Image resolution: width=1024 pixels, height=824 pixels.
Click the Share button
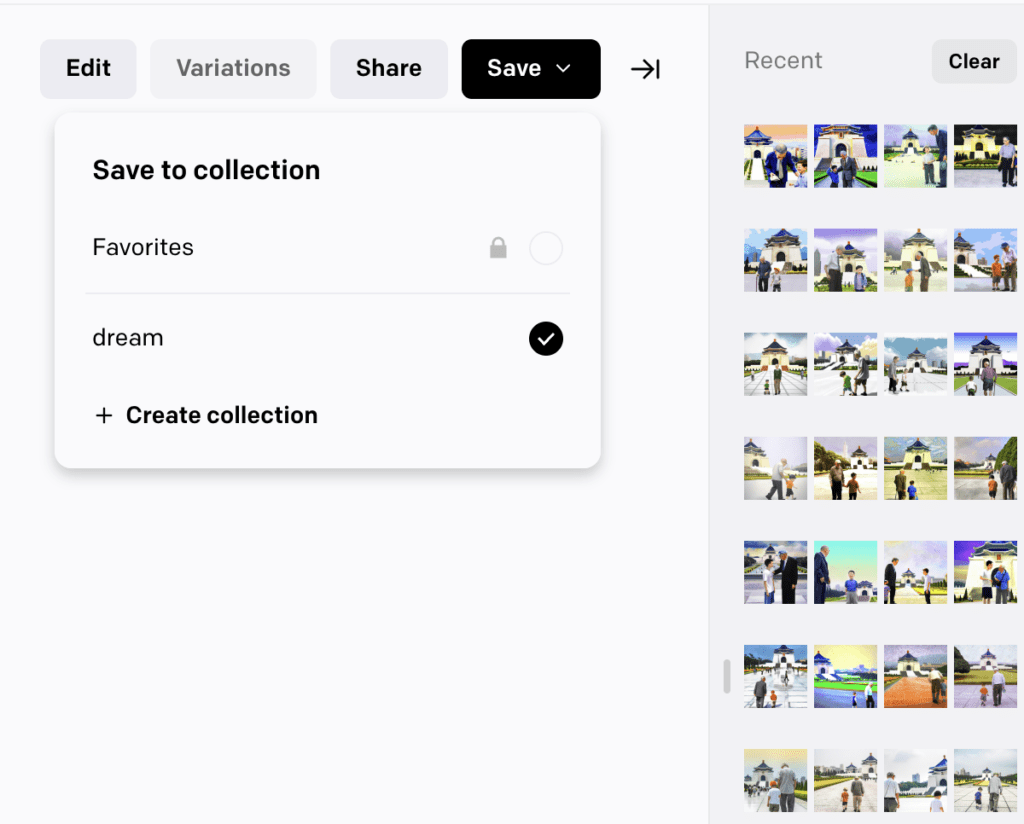[388, 69]
